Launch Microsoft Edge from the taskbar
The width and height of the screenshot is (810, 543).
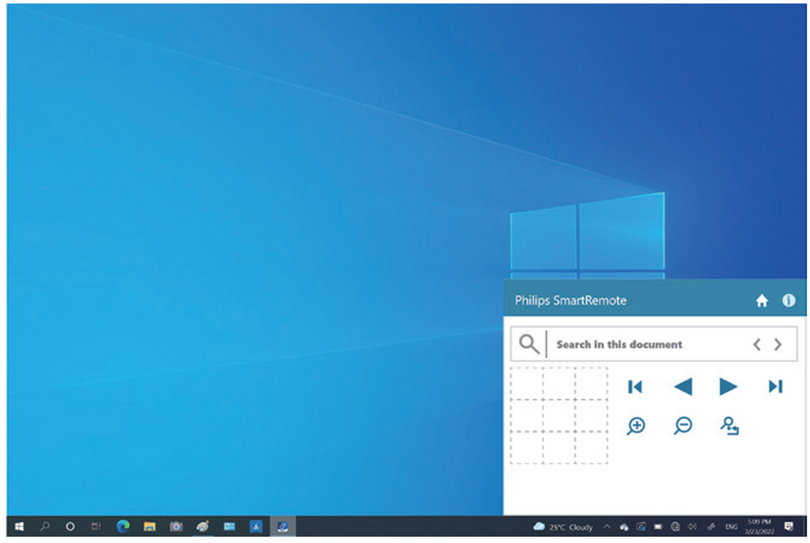(x=123, y=526)
